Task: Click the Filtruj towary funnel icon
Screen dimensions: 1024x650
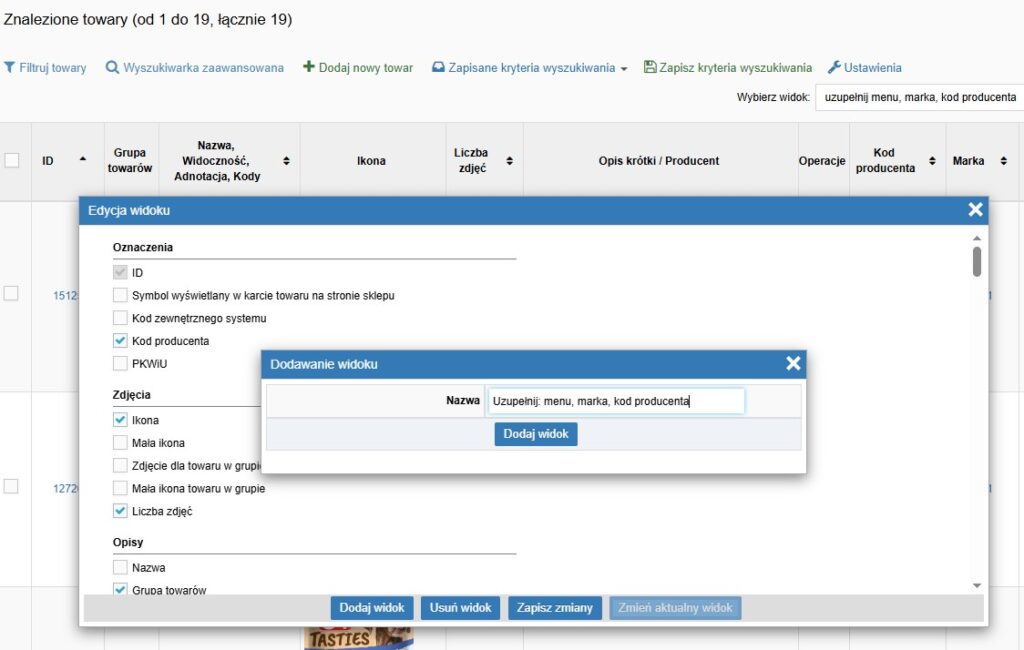Action: click(x=10, y=68)
